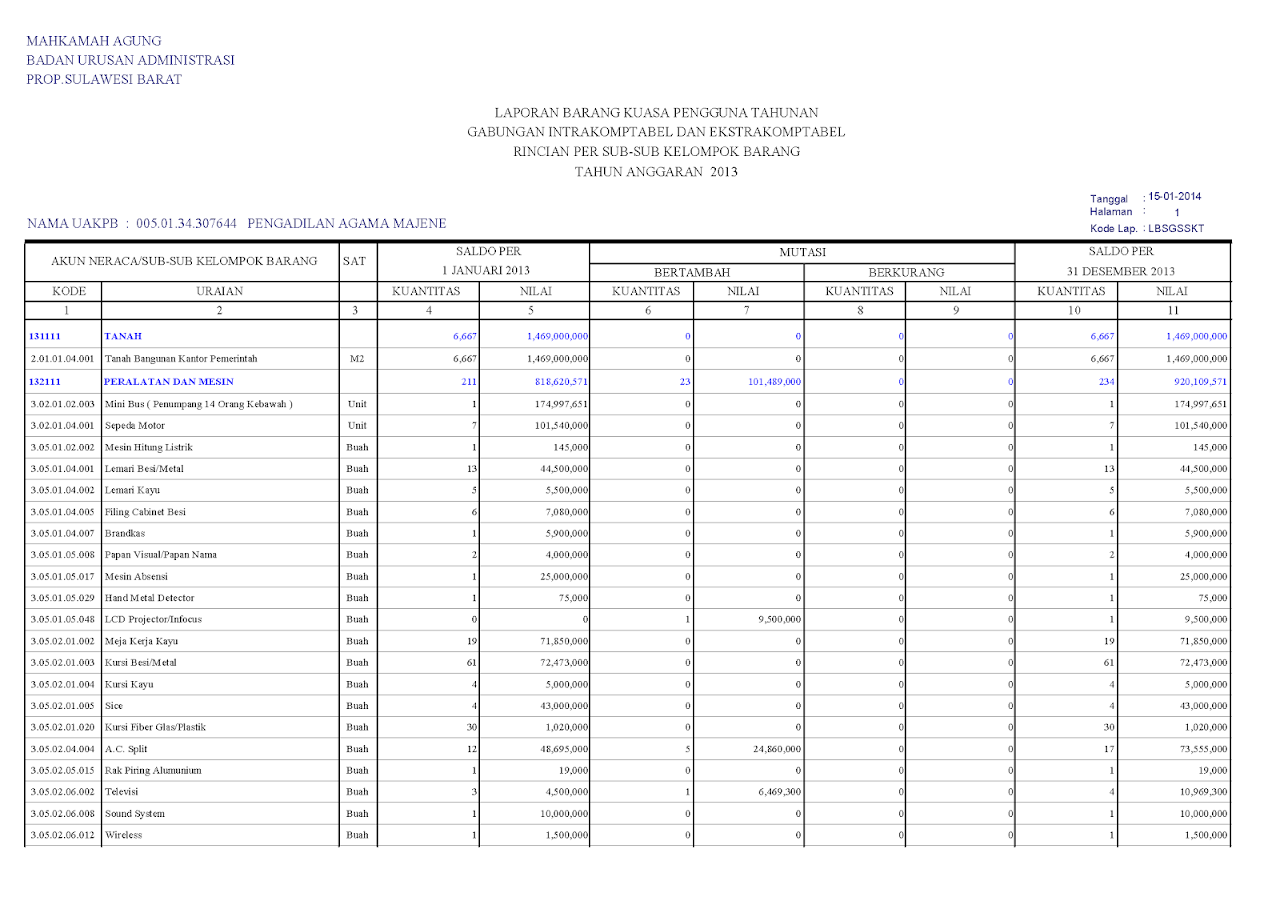
Task: Select "LCD Projector/Infocus" description
Action: [x=152, y=620]
